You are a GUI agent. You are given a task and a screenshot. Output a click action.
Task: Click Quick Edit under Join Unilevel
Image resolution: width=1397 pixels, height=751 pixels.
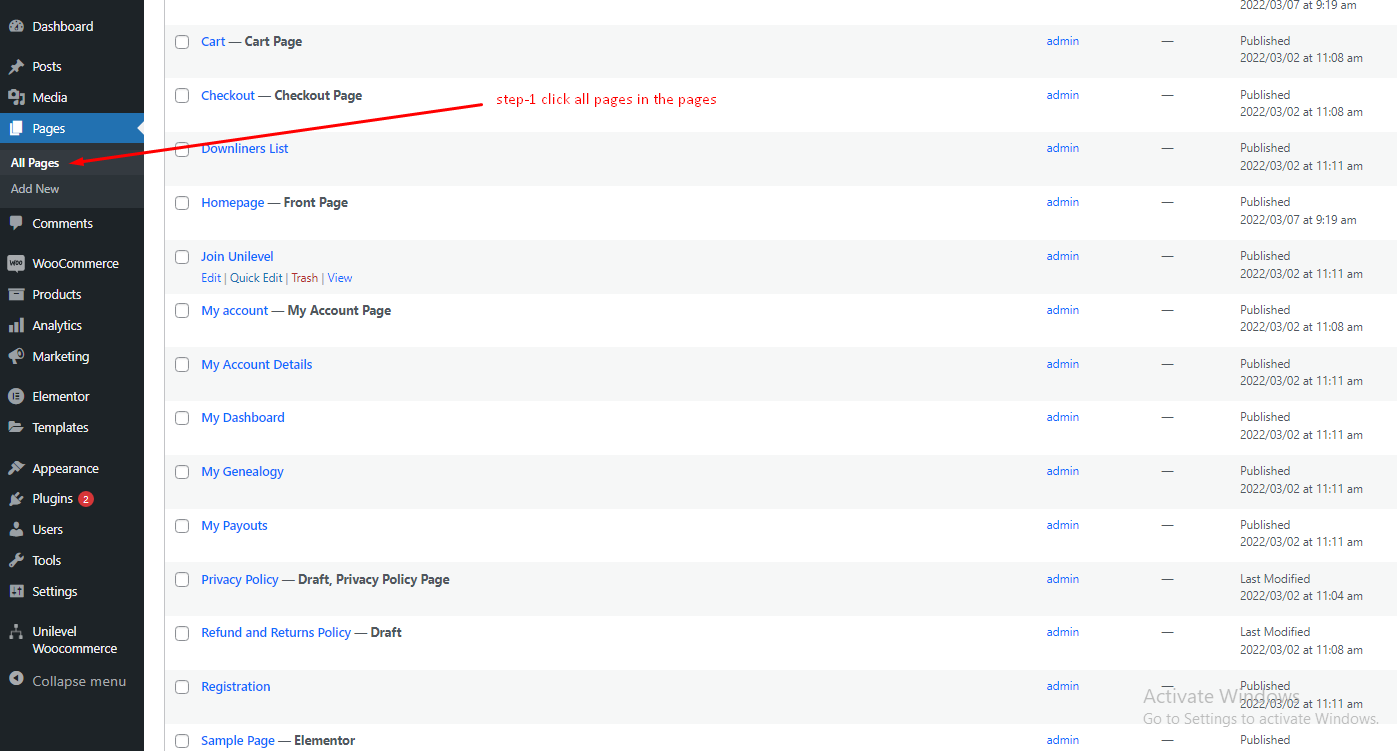[256, 278]
